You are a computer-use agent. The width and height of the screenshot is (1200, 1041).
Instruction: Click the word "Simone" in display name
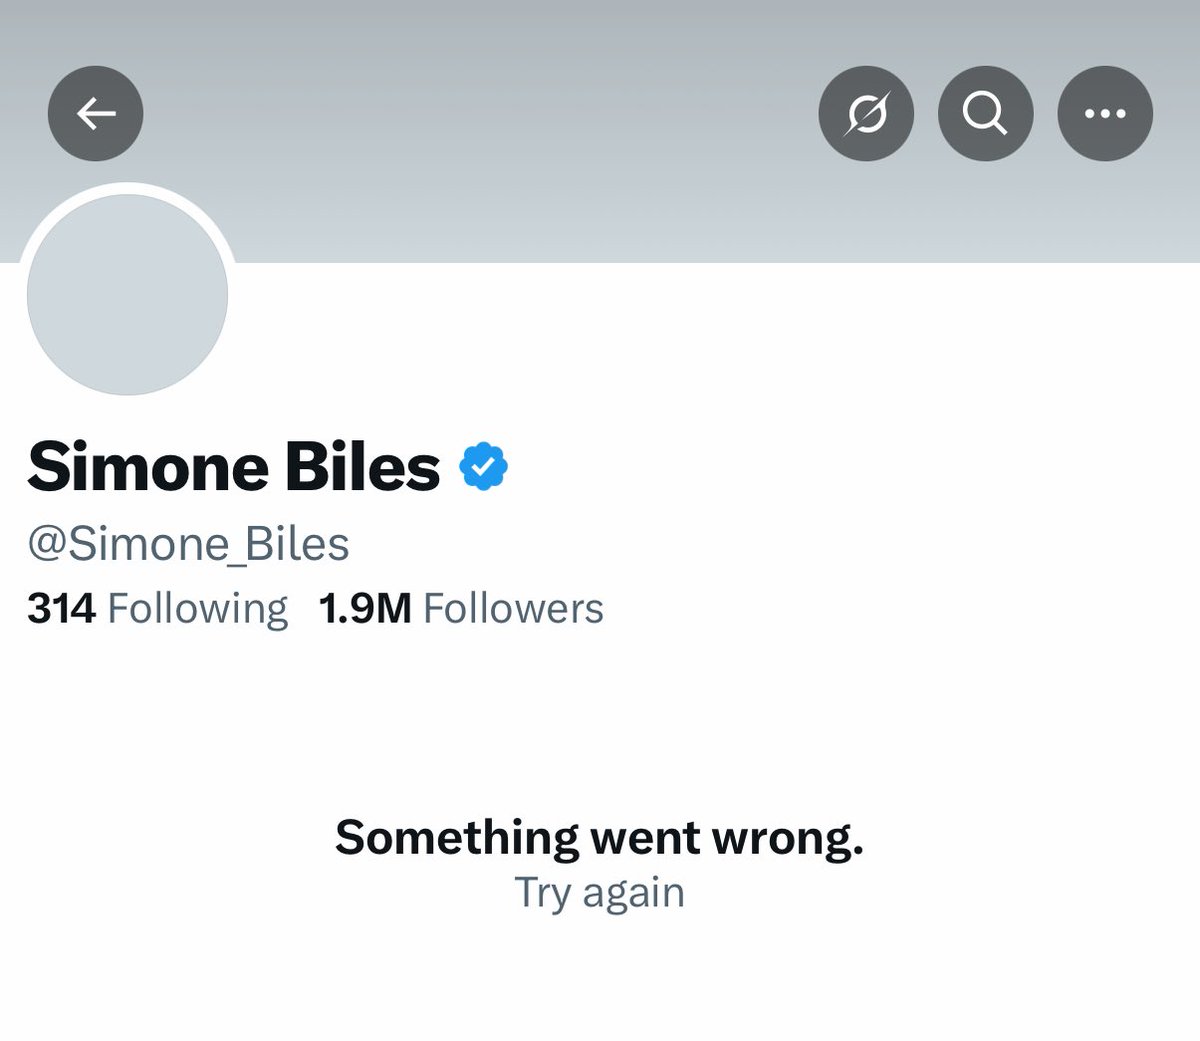coord(148,467)
